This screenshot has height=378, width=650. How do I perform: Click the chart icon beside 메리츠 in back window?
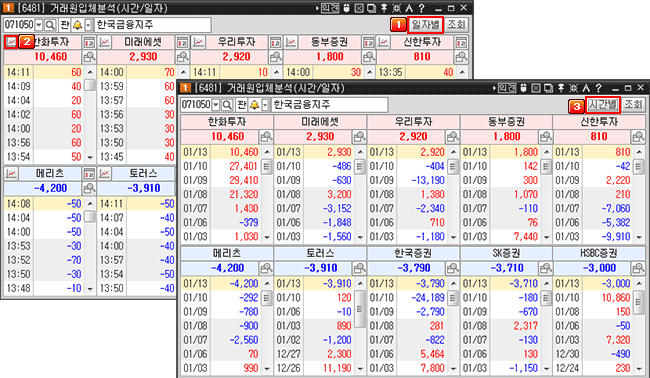tap(11, 174)
